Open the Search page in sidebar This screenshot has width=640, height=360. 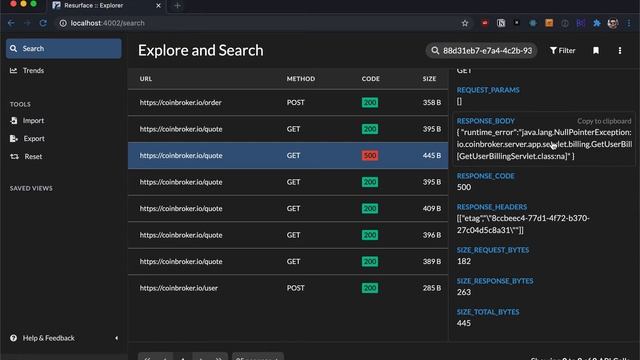tap(64, 49)
